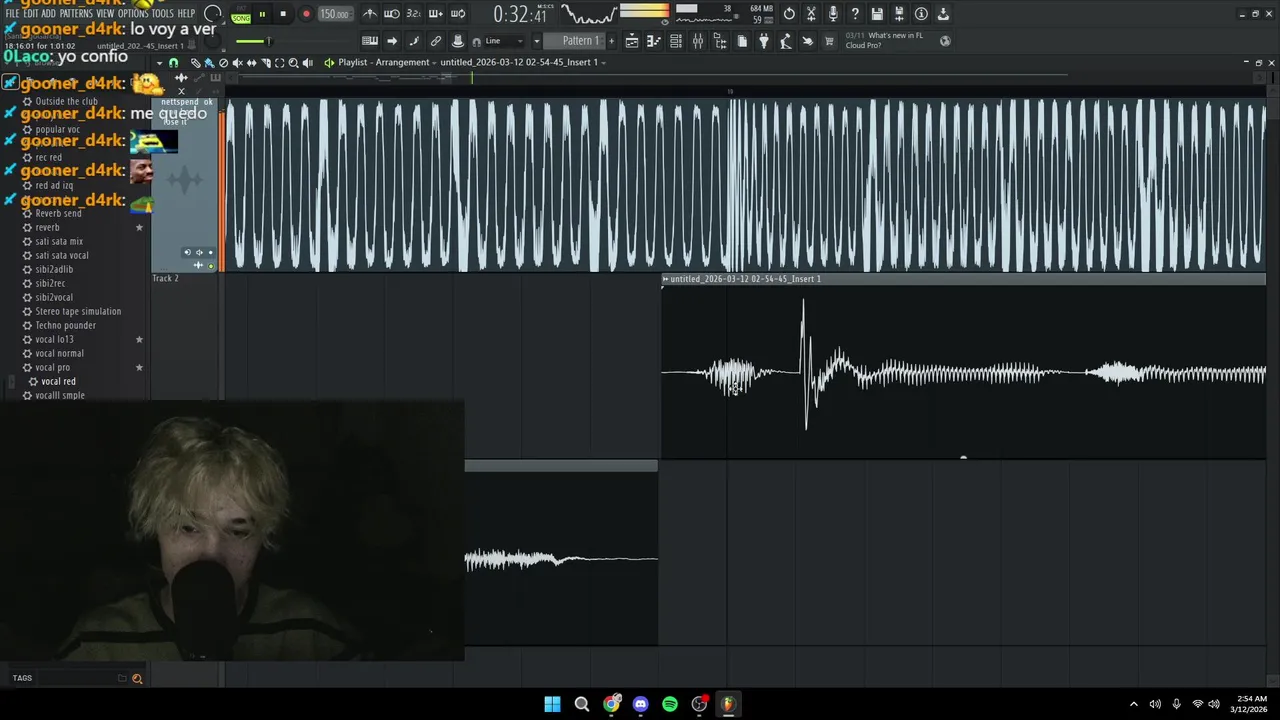Open the Mixer view icon
This screenshot has width=1280, height=720.
pos(698,41)
